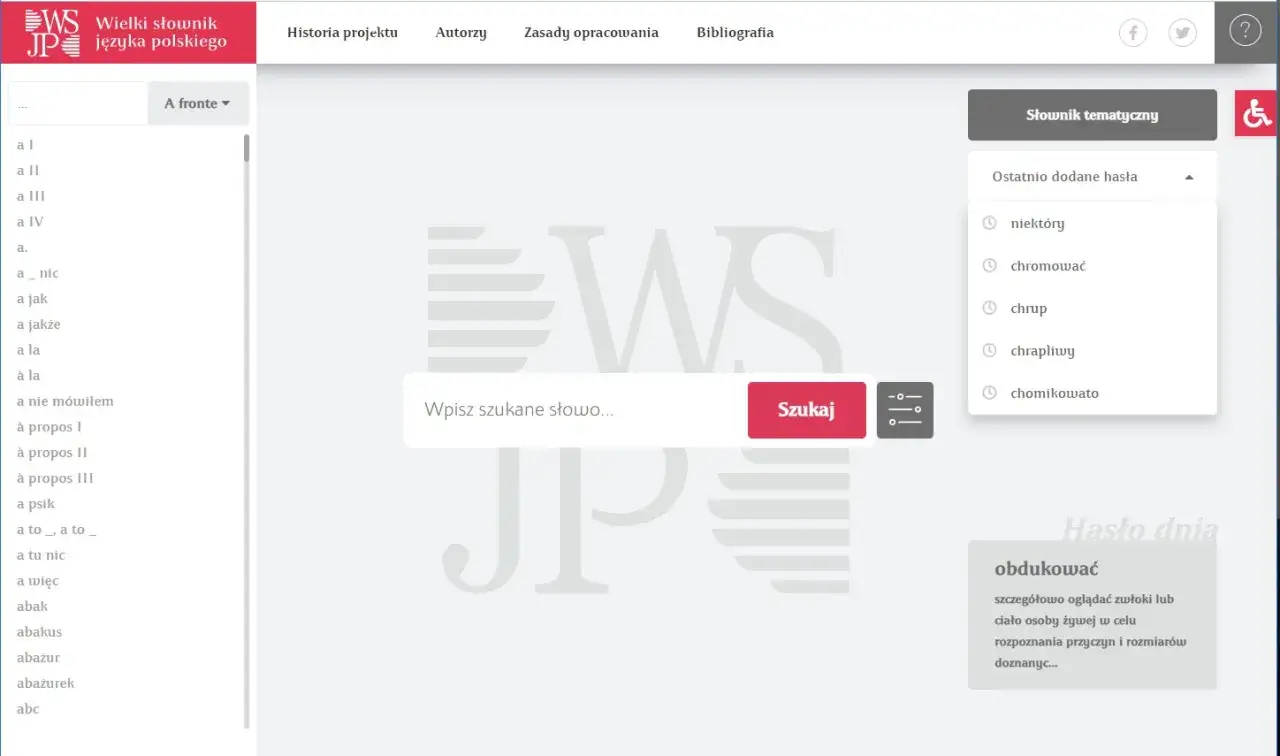Open the Facebook page icon
Image resolution: width=1280 pixels, height=756 pixels.
point(1132,33)
